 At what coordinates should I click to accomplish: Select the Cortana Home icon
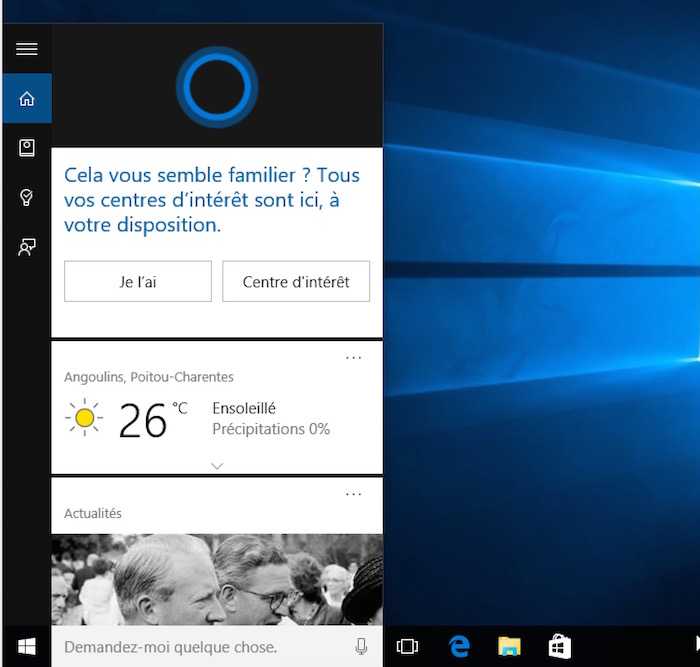coord(26,98)
